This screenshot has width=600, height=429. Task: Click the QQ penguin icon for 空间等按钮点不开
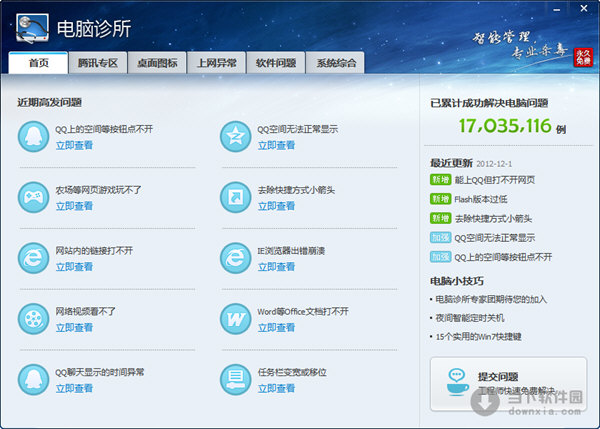(x=34, y=137)
